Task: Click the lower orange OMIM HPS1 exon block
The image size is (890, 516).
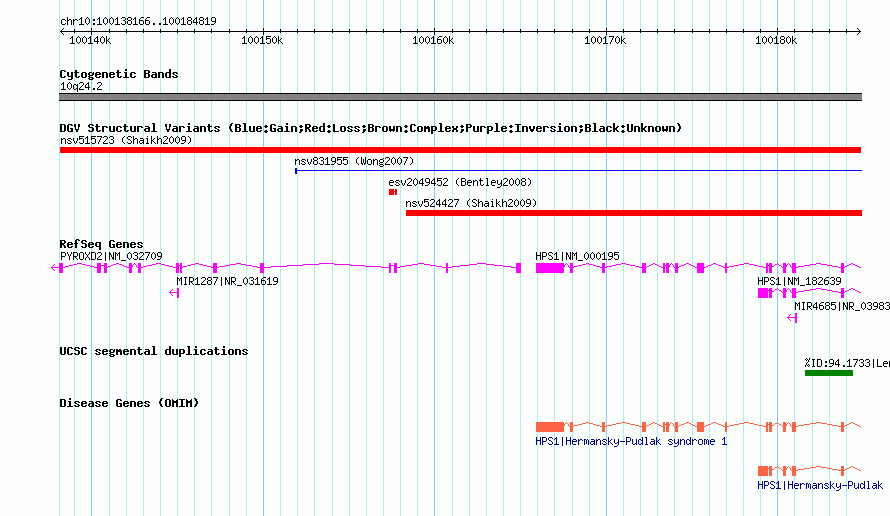Action: coord(763,471)
